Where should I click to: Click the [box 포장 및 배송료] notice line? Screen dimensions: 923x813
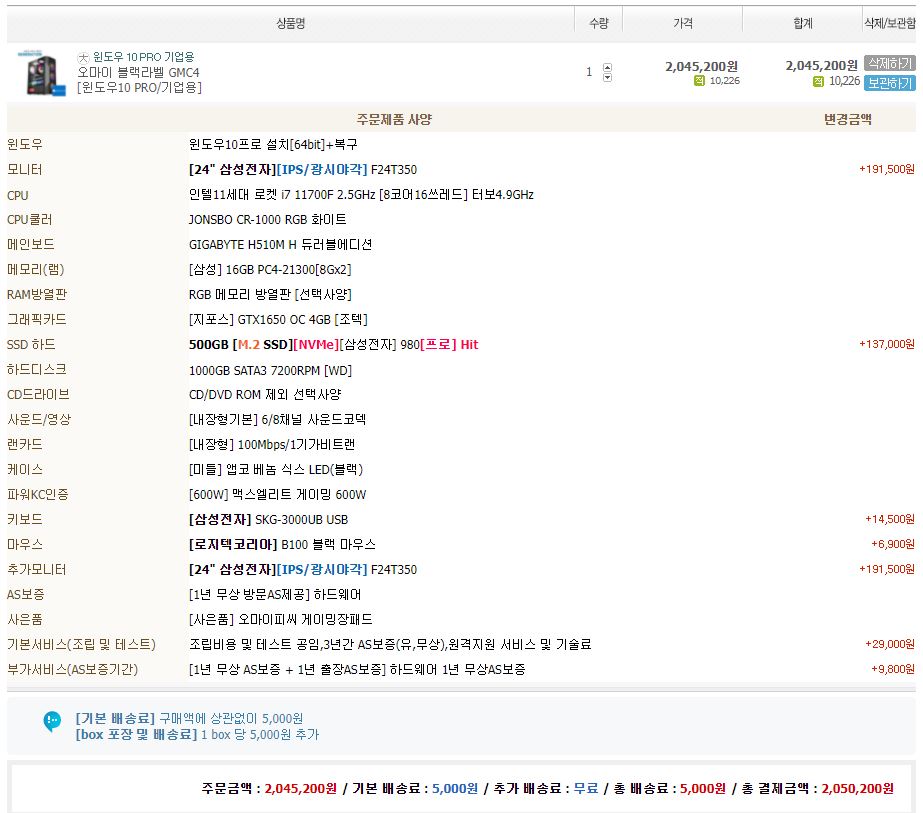(197, 735)
